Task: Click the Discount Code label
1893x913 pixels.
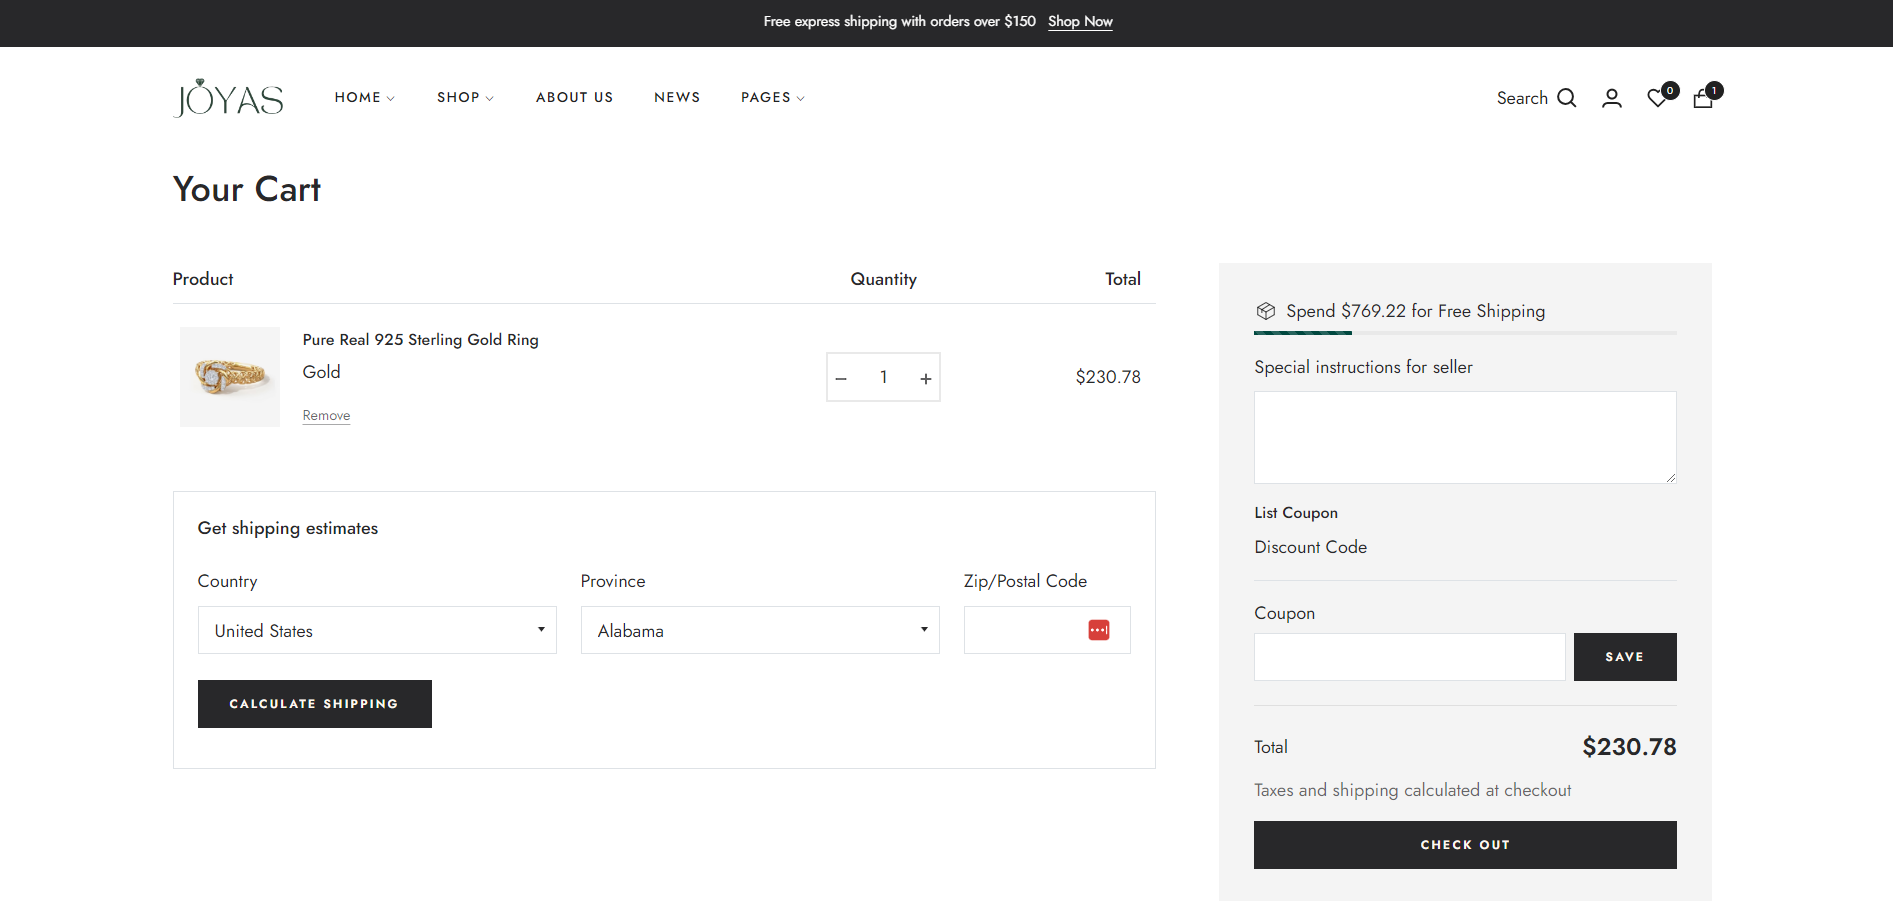Action: tap(1310, 547)
